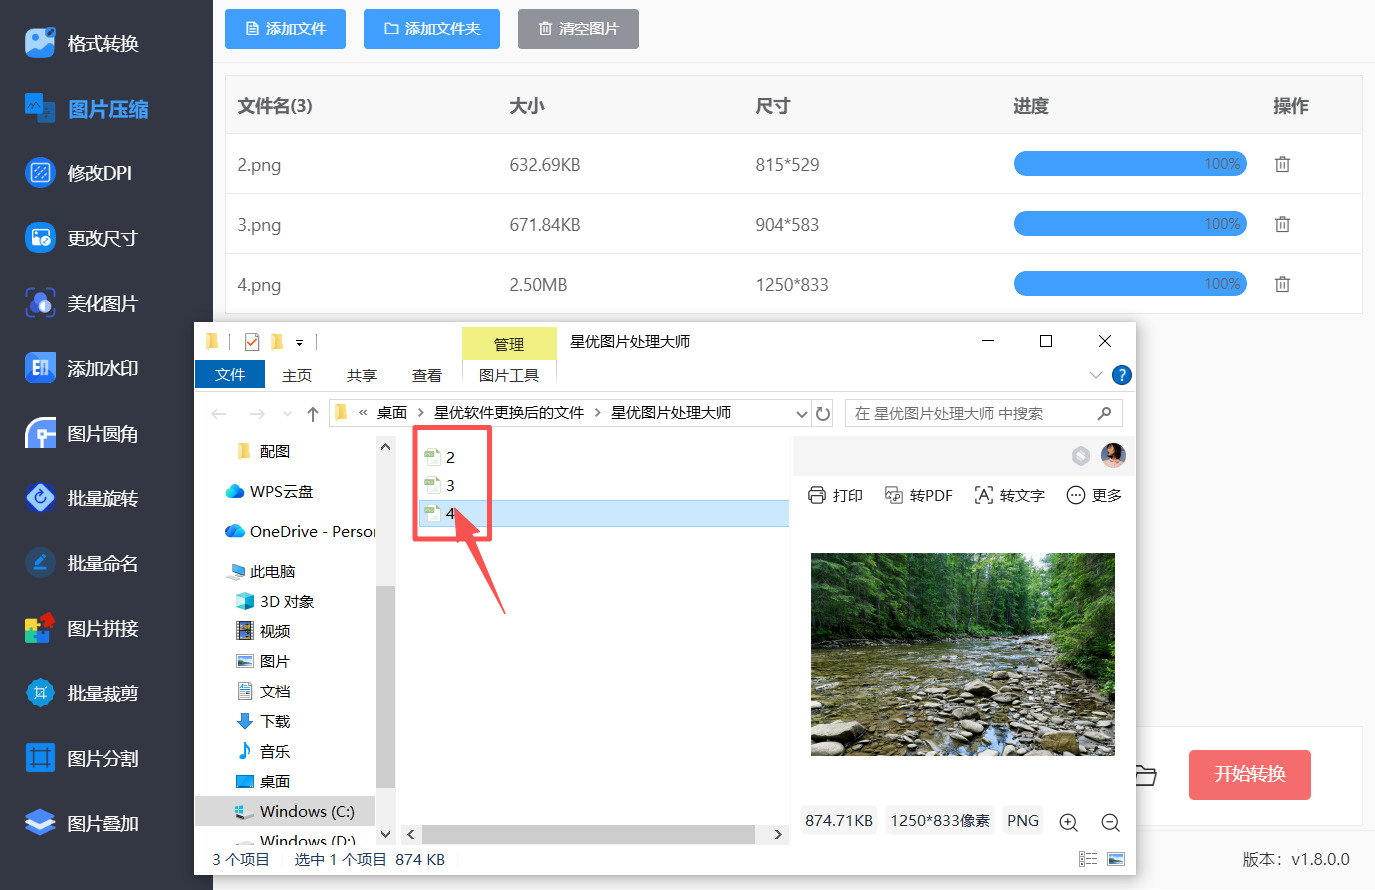
Task: Open Explorer help with question mark icon
Action: click(x=1122, y=375)
